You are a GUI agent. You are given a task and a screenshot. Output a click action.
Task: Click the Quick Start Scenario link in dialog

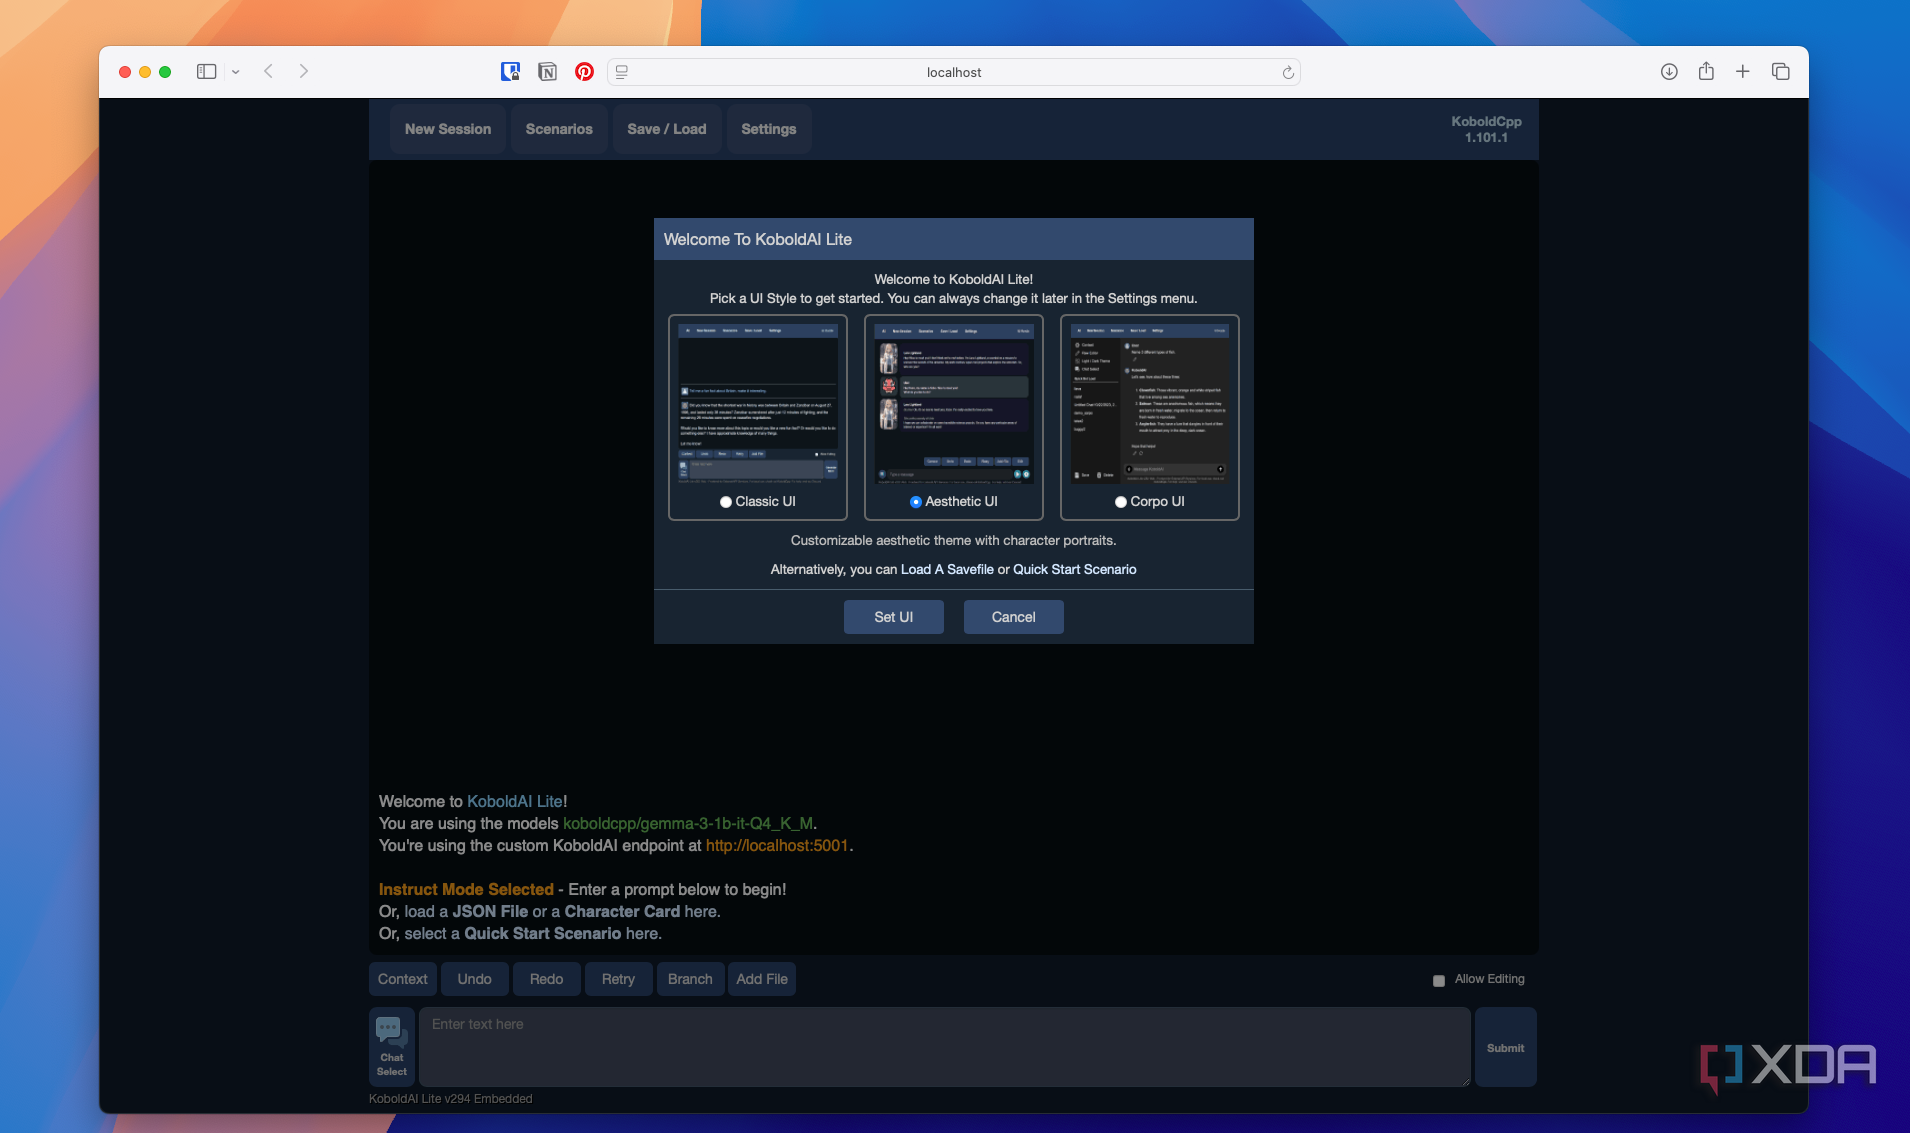[1074, 569]
